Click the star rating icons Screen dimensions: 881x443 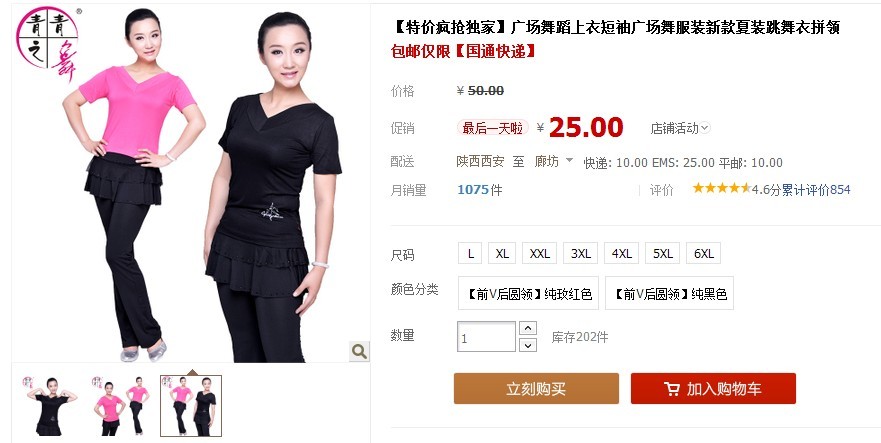721,188
